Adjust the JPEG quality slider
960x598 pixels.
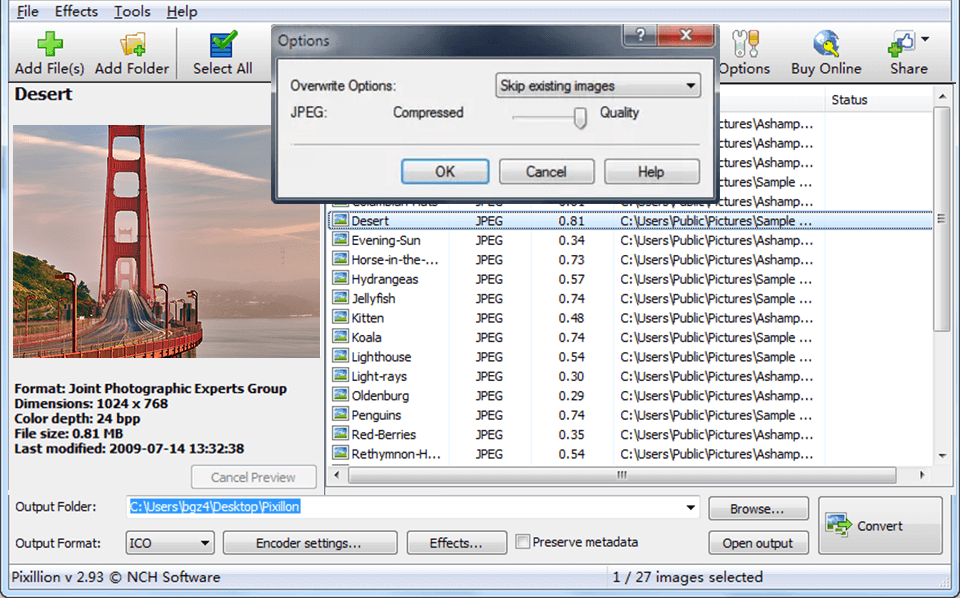[578, 118]
